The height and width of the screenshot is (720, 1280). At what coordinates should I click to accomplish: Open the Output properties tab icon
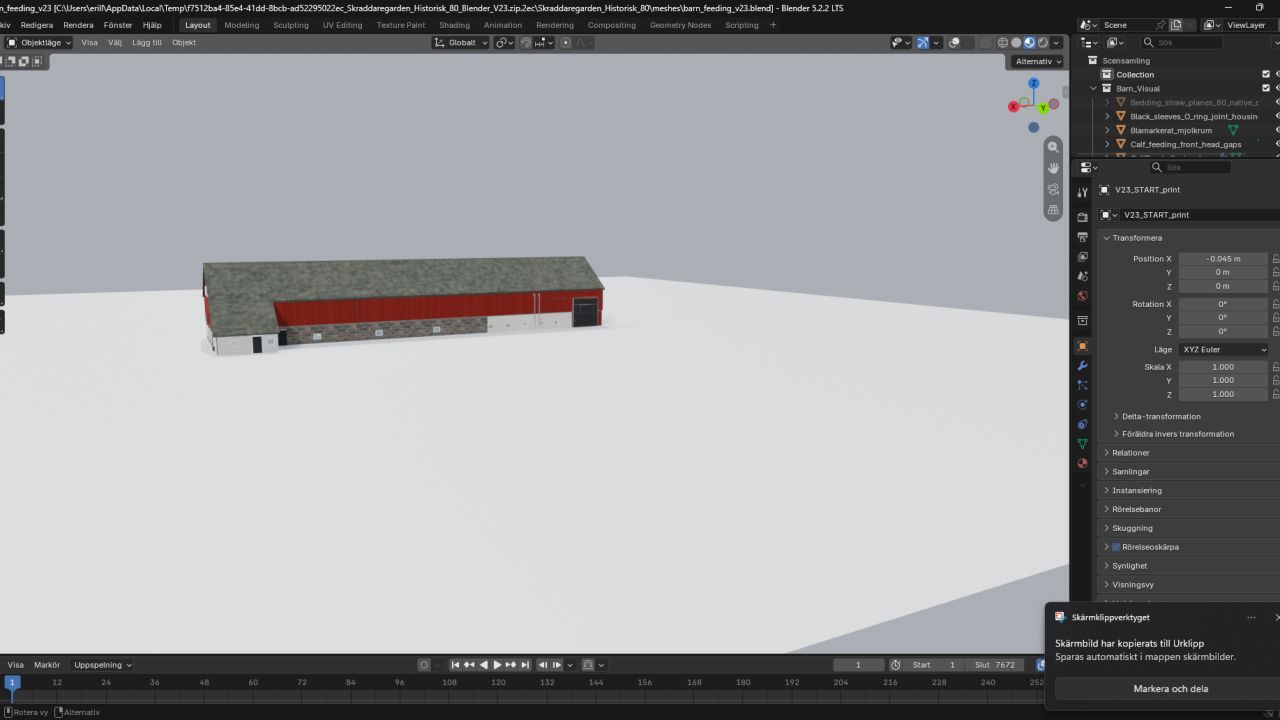pyautogui.click(x=1082, y=237)
